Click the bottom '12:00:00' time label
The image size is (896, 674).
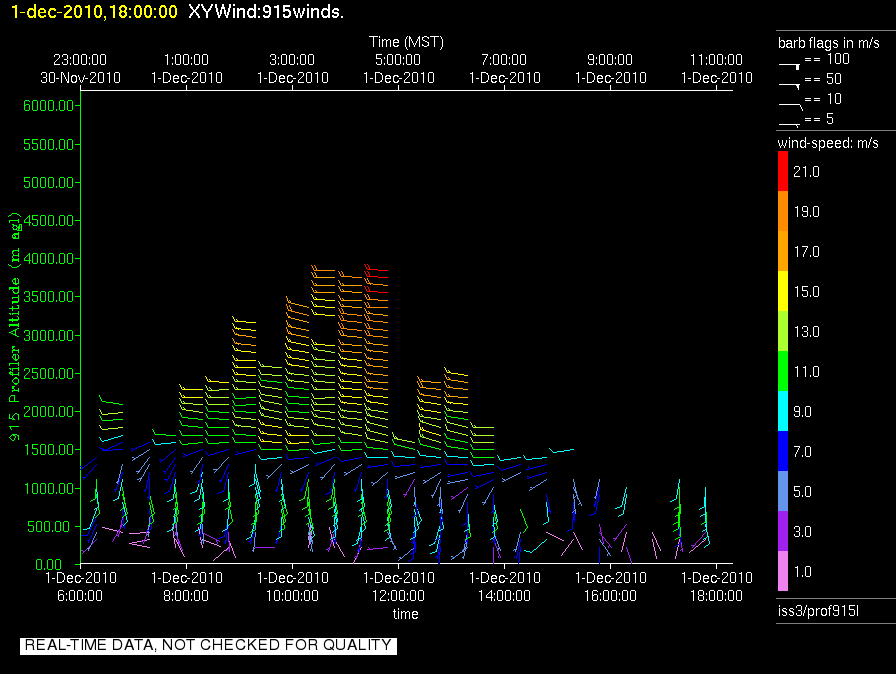[398, 596]
